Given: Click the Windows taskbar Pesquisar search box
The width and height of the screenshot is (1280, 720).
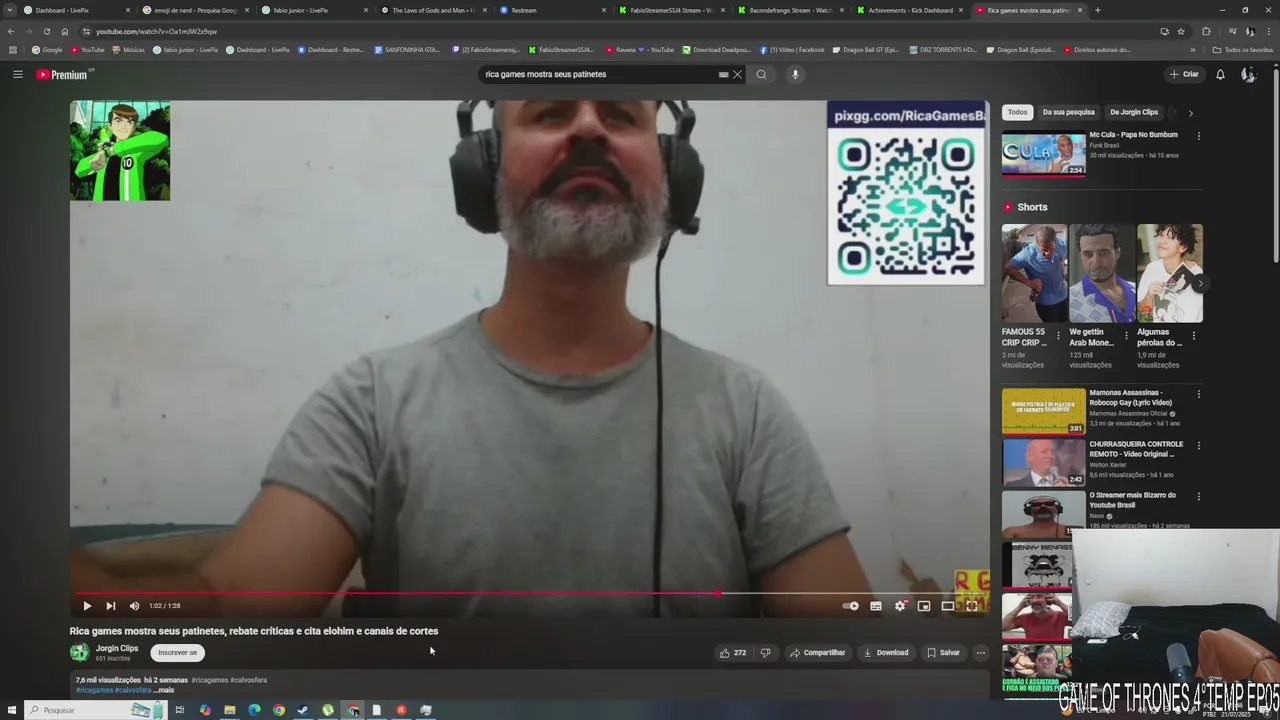Looking at the screenshot, I should 95,710.
